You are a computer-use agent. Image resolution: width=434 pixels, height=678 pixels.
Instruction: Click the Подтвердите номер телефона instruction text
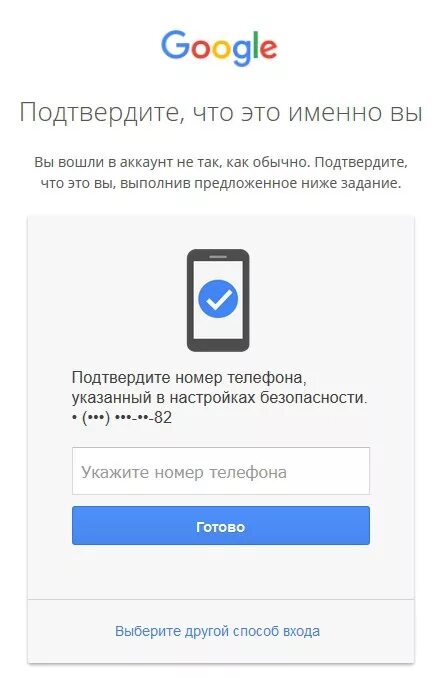click(189, 378)
